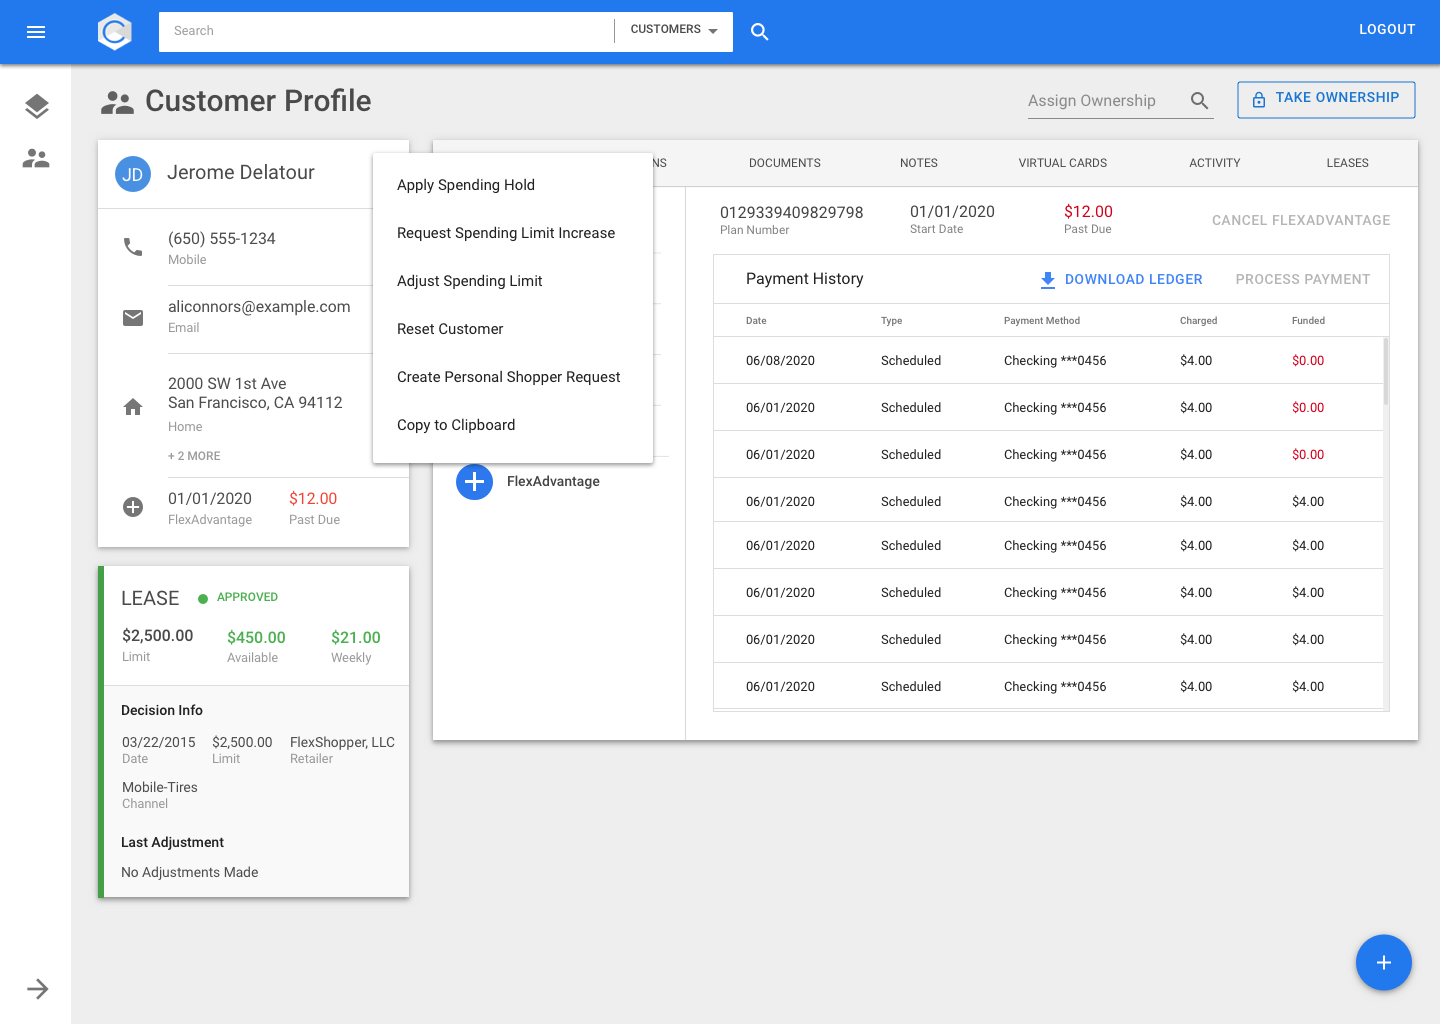This screenshot has width=1440, height=1024.
Task: Click the floating blue add button
Action: click(1383, 962)
